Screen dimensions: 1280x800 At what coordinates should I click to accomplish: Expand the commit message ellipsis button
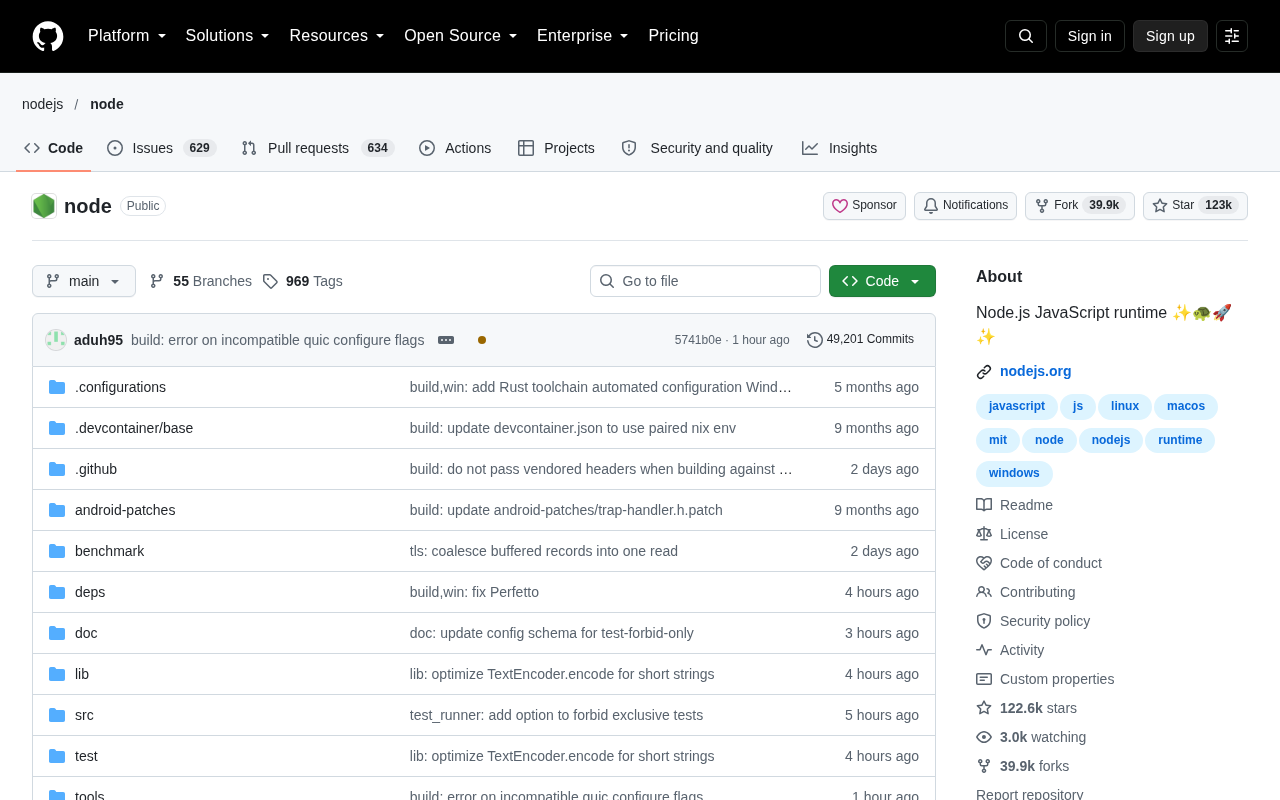(x=446, y=340)
